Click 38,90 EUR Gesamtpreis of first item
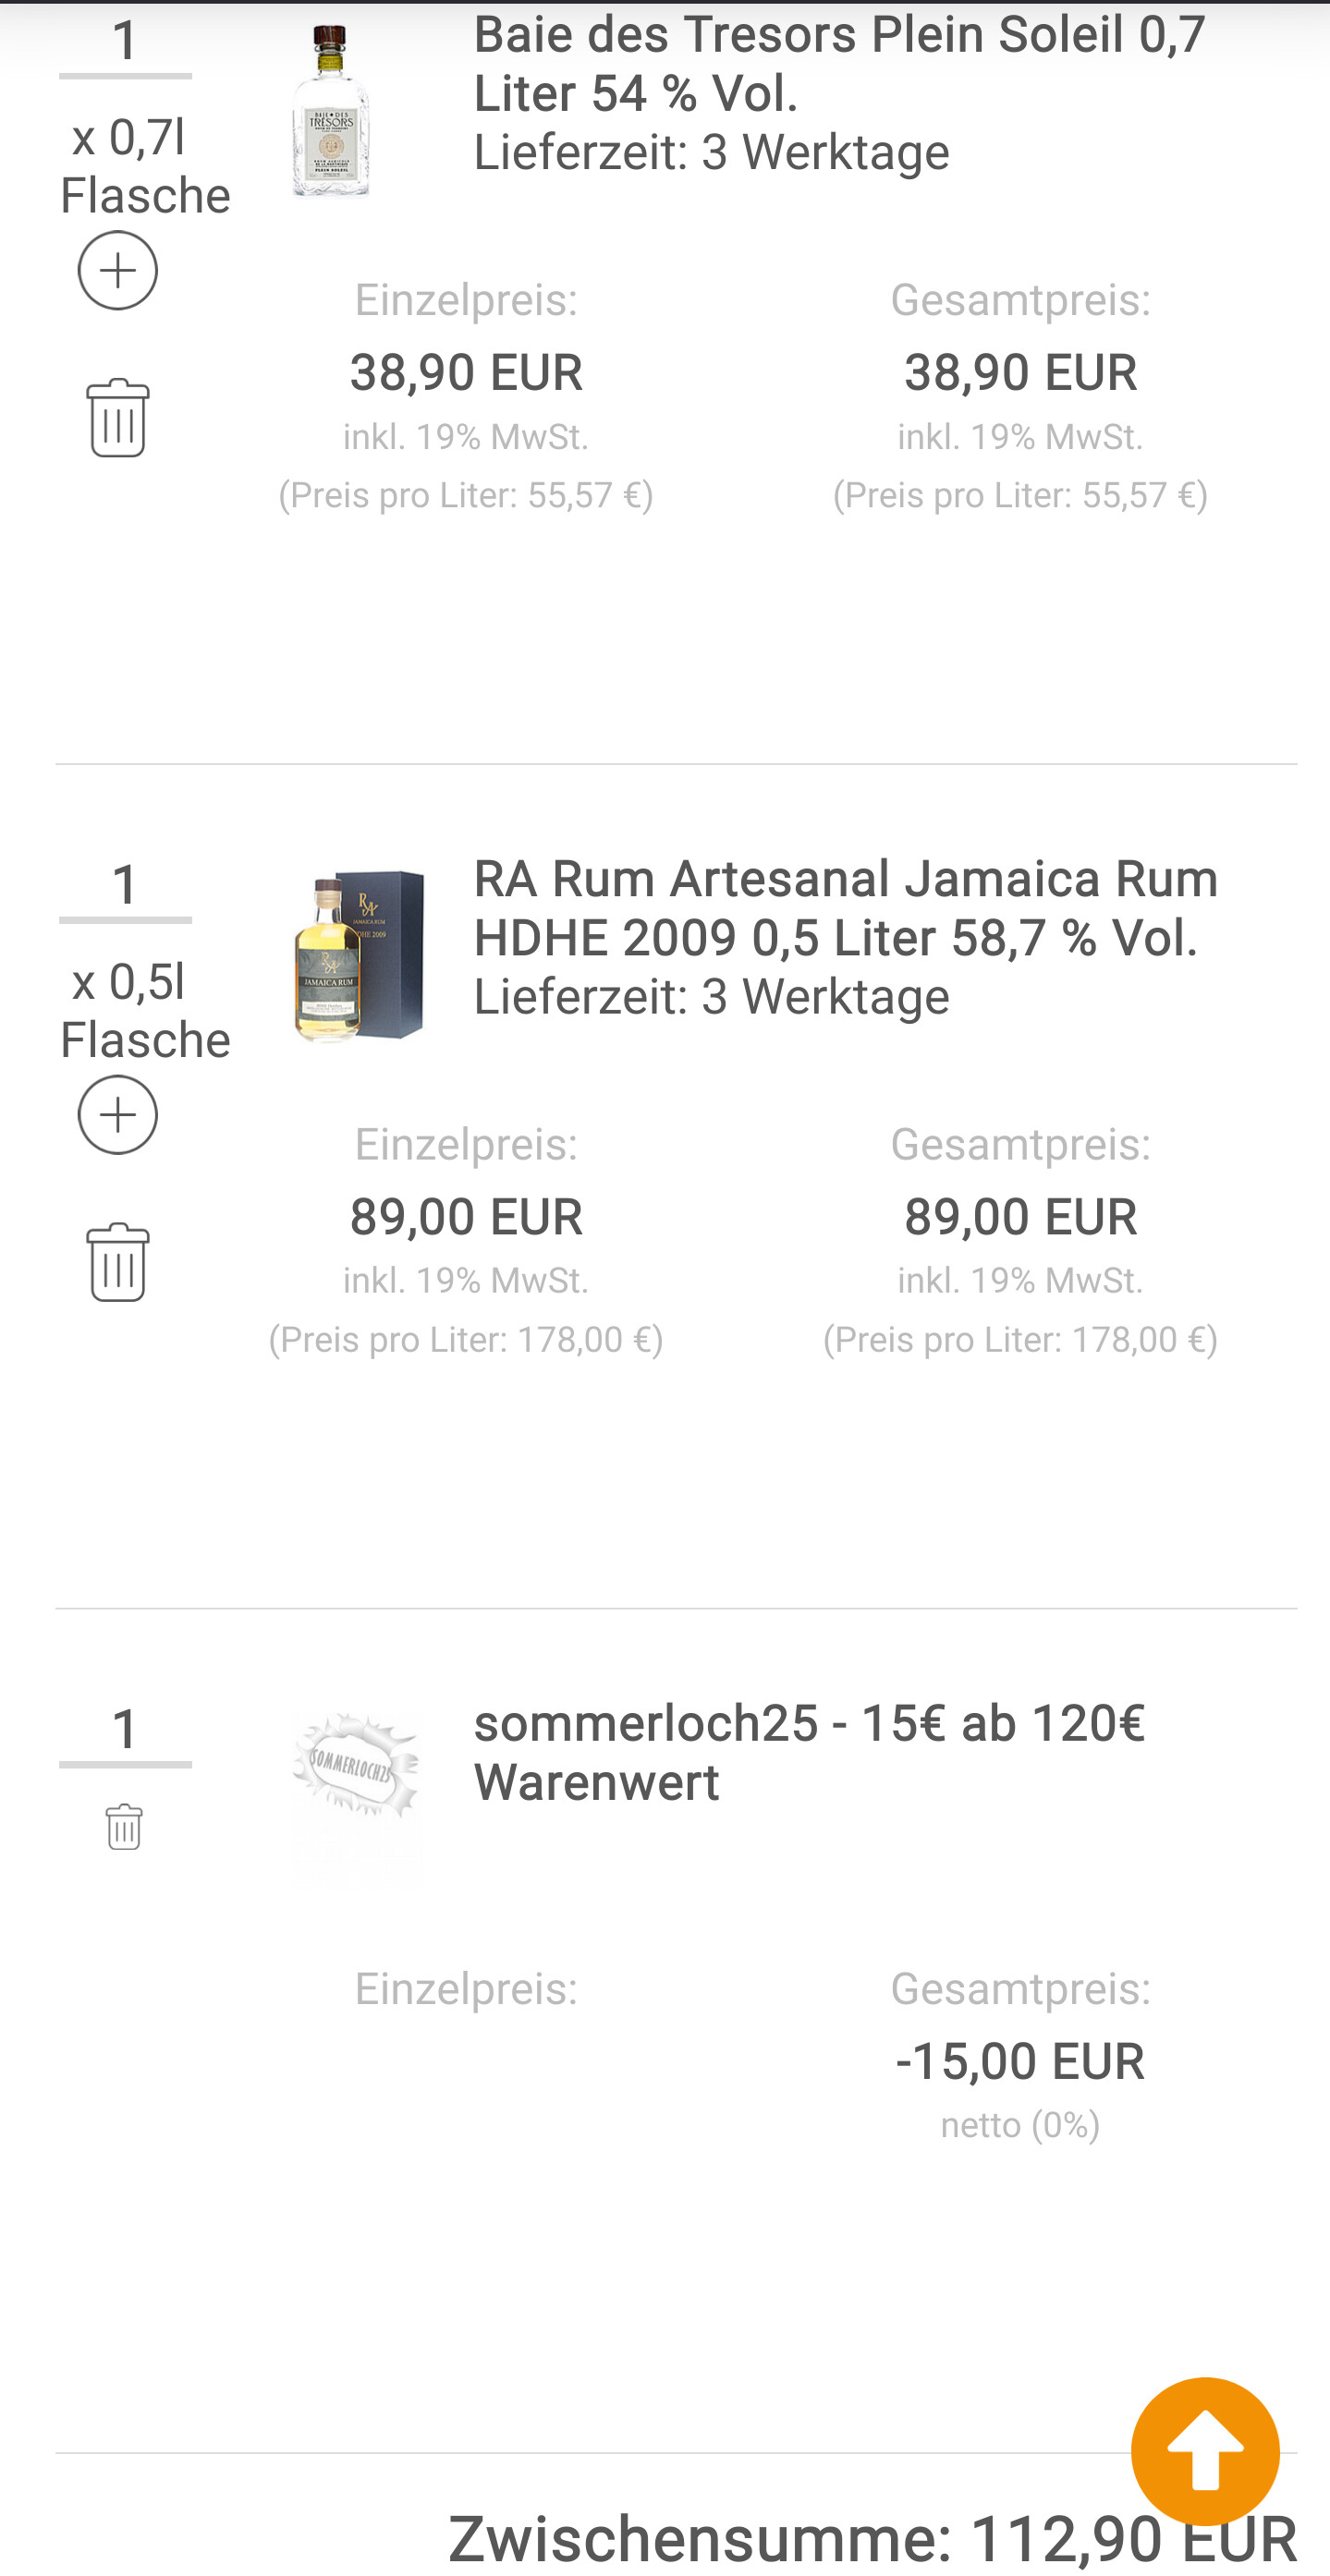Image resolution: width=1330 pixels, height=2576 pixels. [x=1020, y=372]
